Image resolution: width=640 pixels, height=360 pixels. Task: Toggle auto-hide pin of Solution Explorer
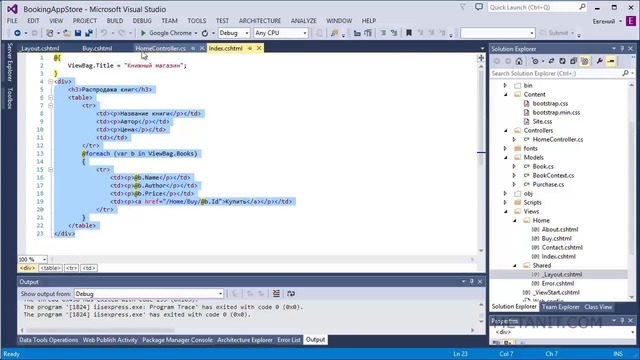pyautogui.click(x=622, y=49)
